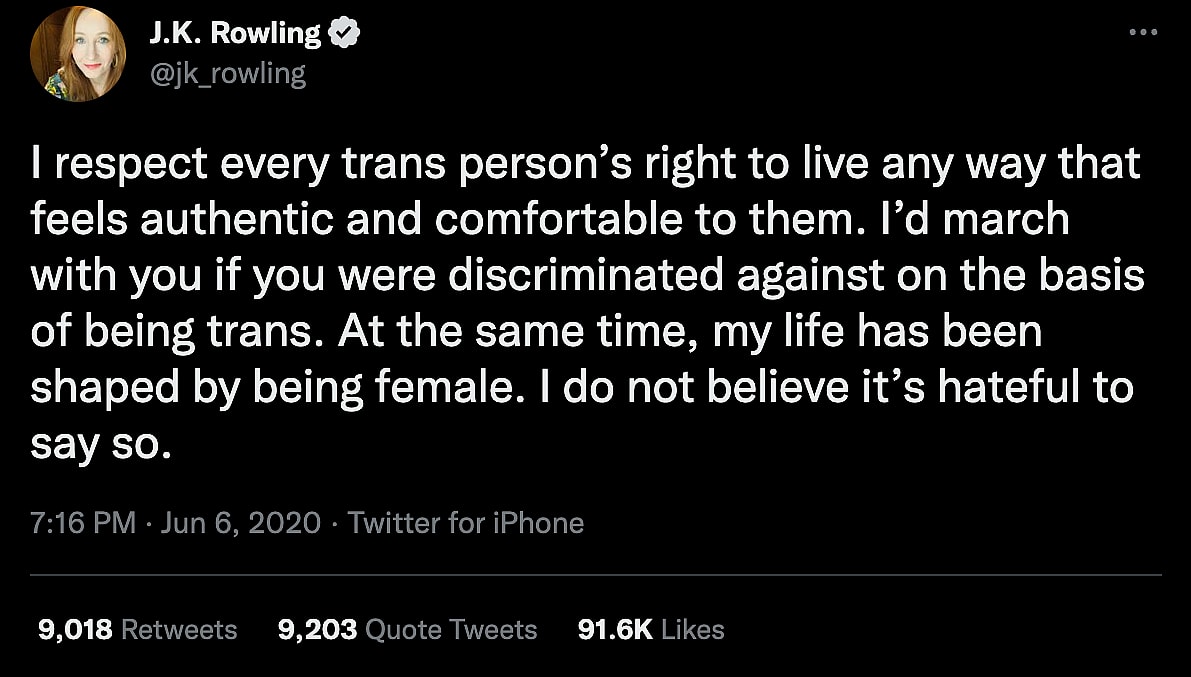Image resolution: width=1191 pixels, height=677 pixels.
Task: Click tweet line starting "I respect every trans"
Action: [x=585, y=165]
